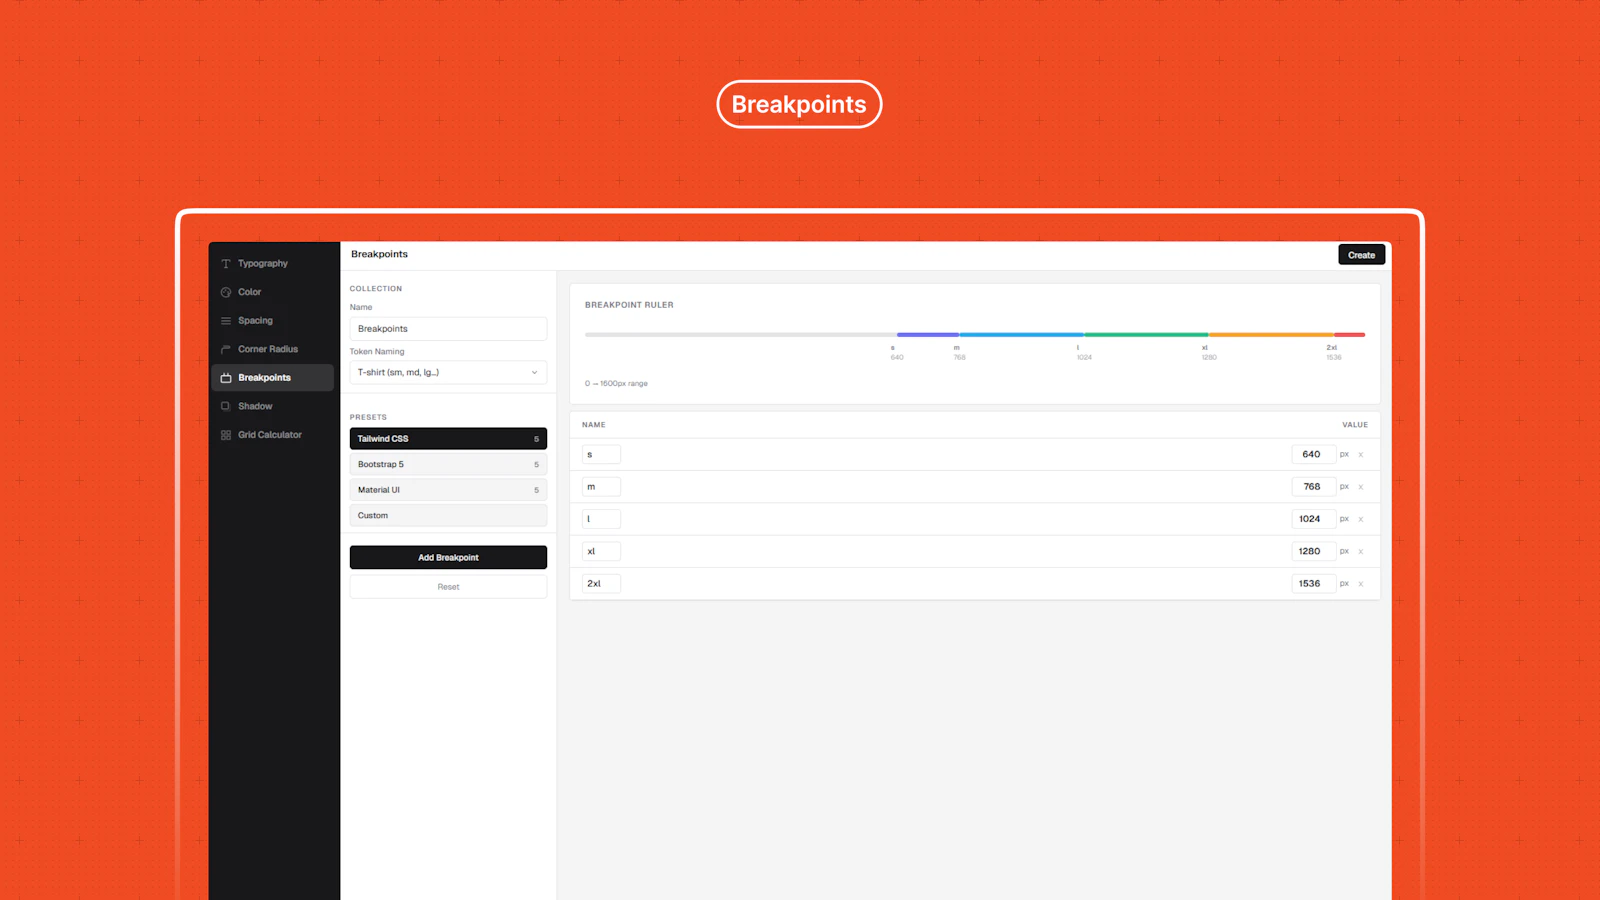Edit the breakpoint name field 'm'
The height and width of the screenshot is (900, 1600).
tap(601, 487)
